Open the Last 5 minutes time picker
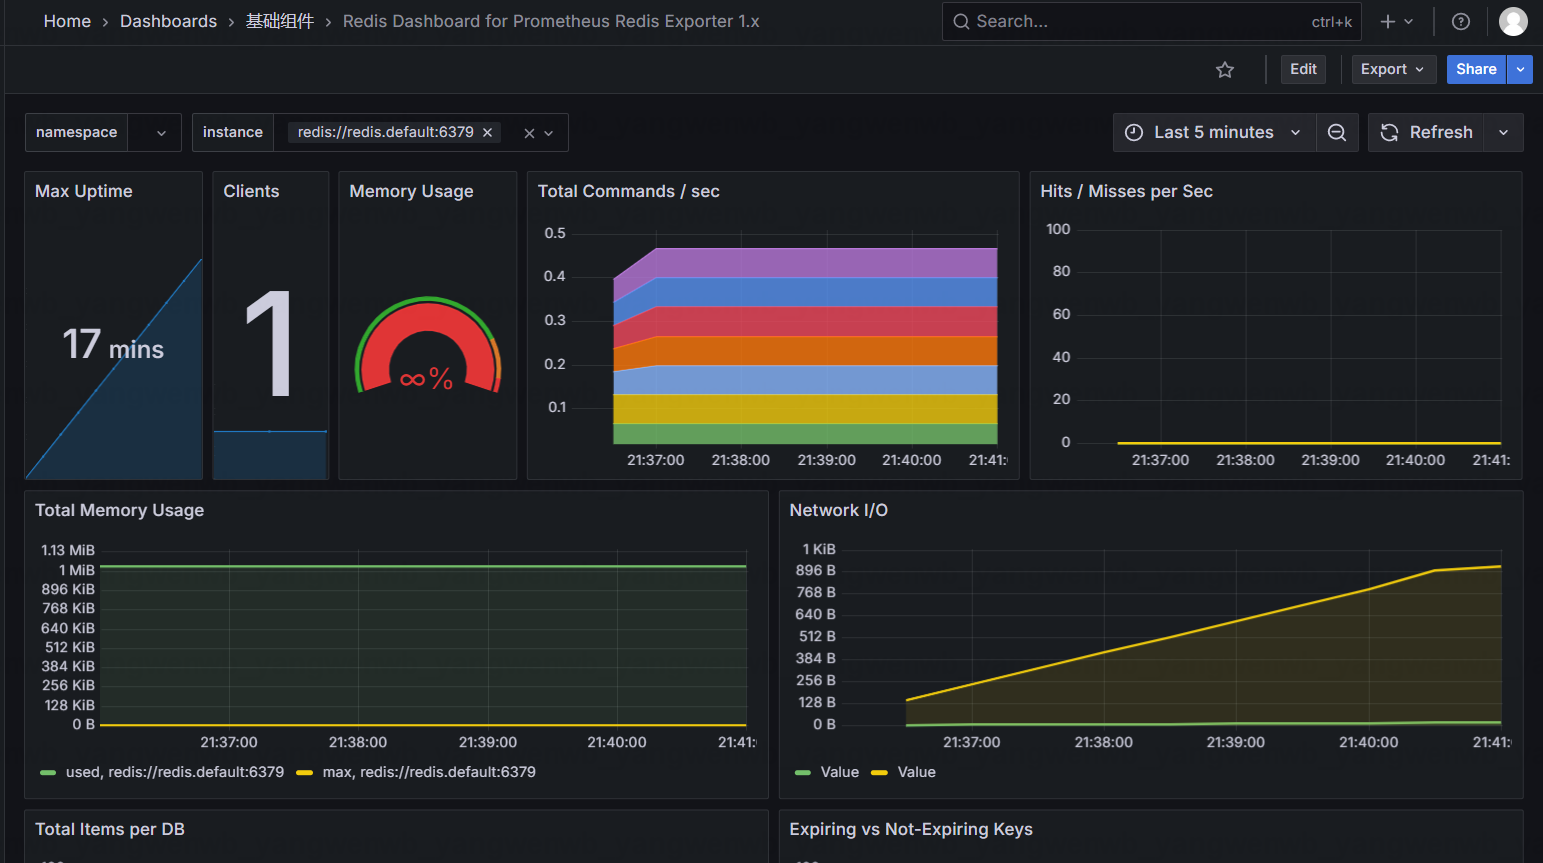The width and height of the screenshot is (1543, 863). [1213, 132]
